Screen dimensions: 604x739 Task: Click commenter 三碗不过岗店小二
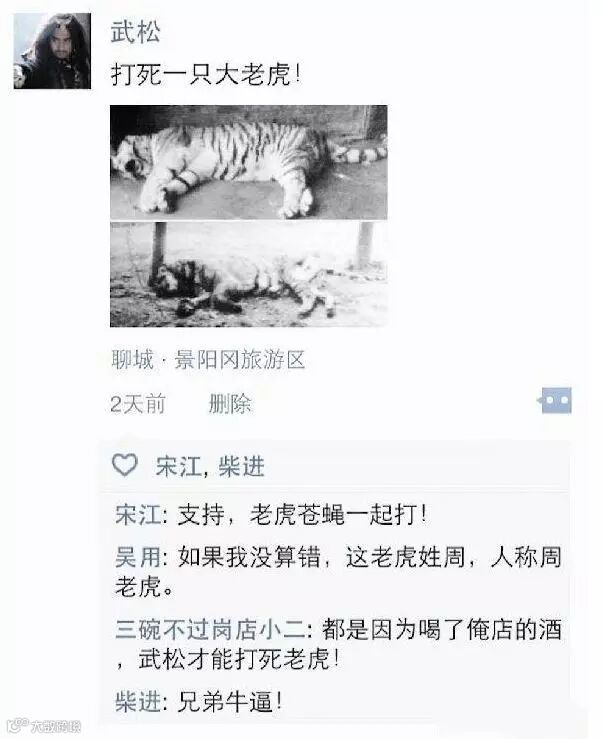(211, 630)
